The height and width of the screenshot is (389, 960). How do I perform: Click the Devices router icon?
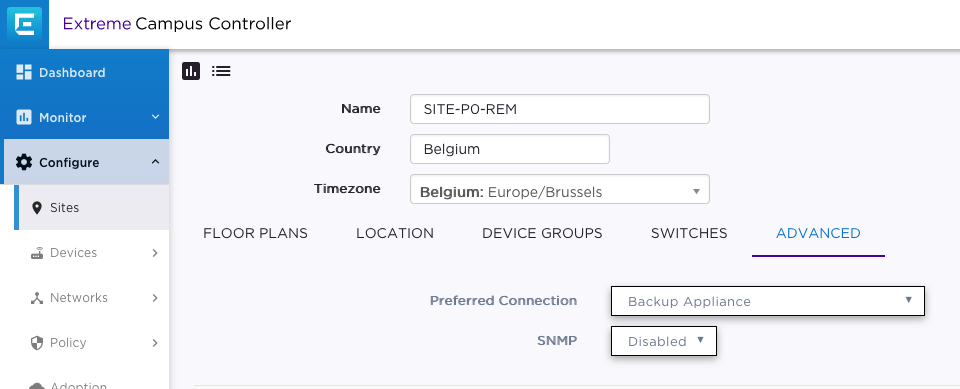pyautogui.click(x=37, y=253)
